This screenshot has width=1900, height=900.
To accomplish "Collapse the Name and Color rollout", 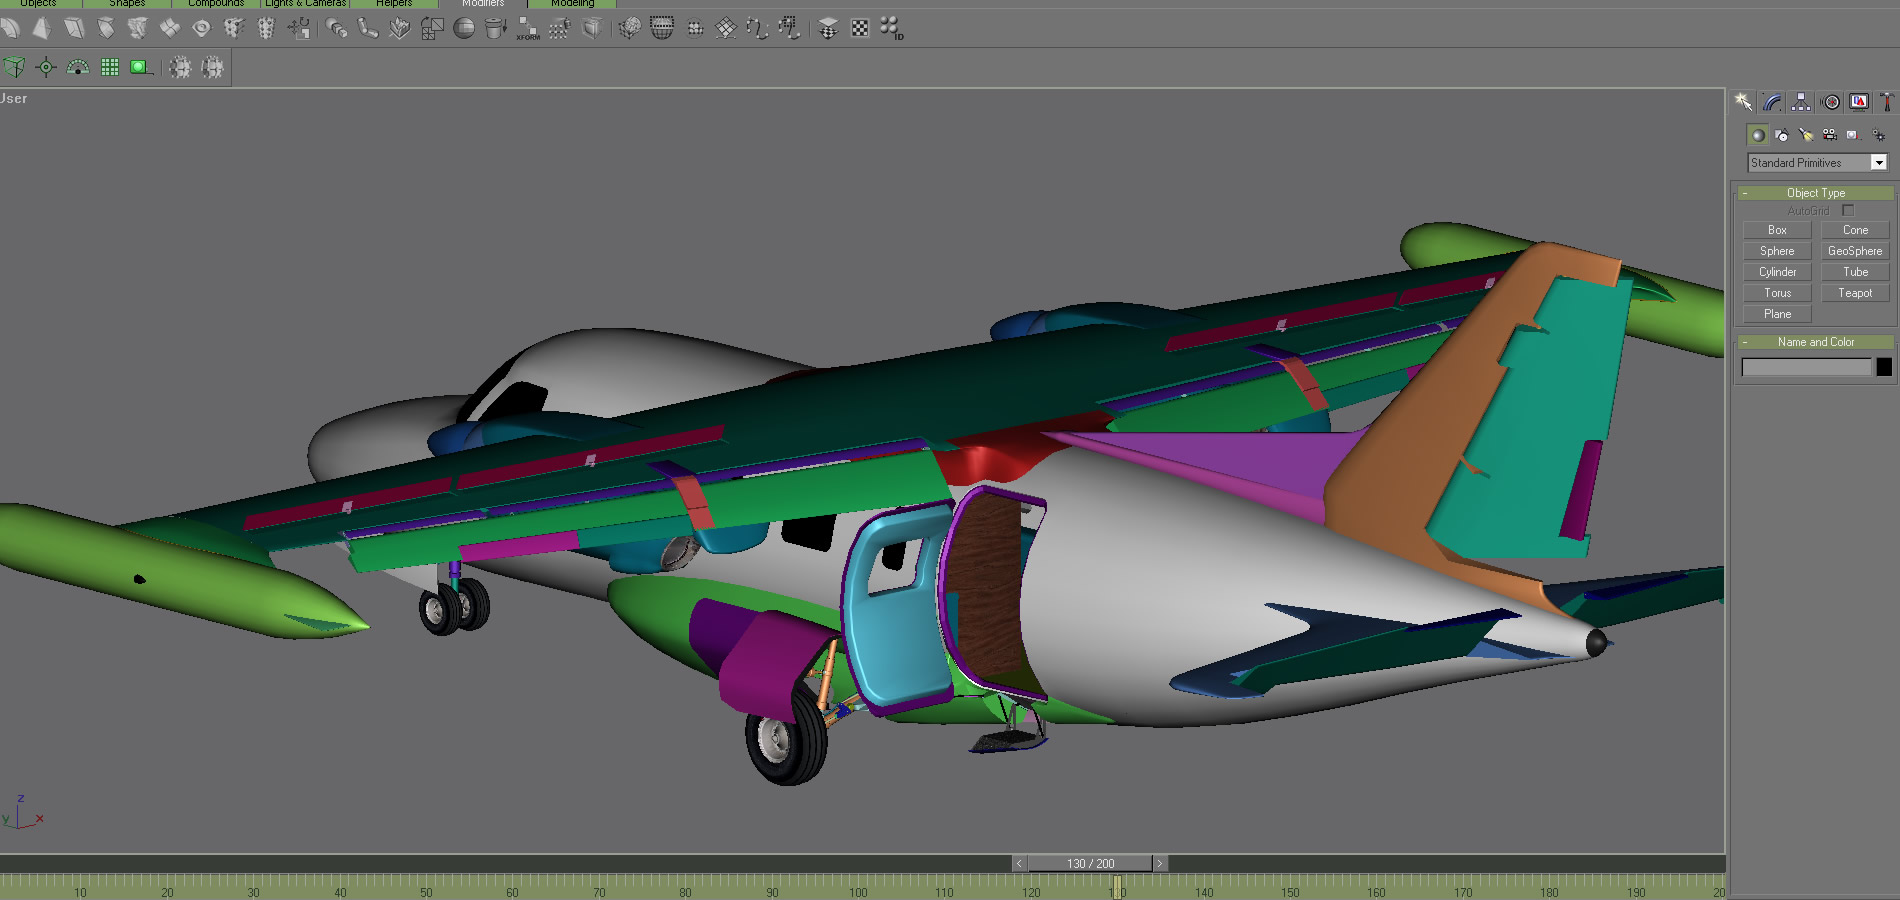I will (1815, 342).
